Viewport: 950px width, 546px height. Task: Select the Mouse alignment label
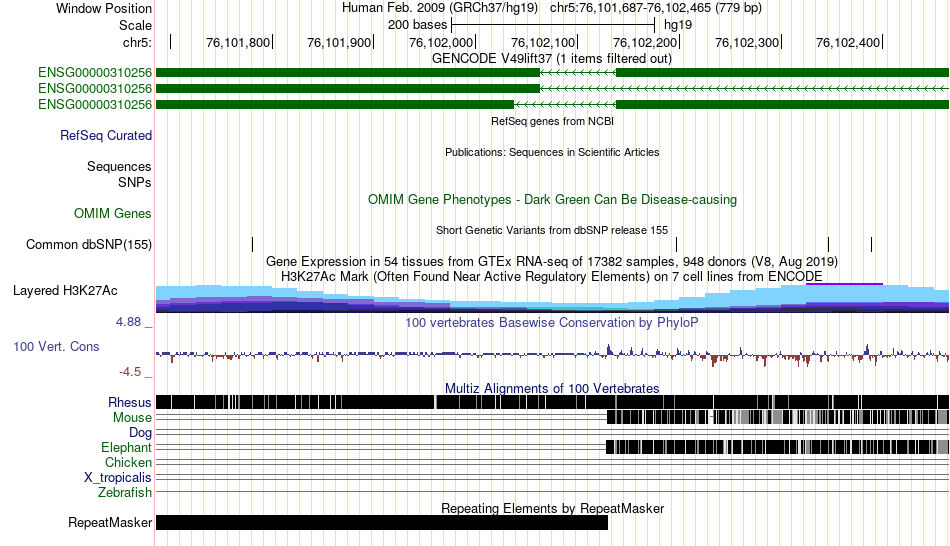132,418
